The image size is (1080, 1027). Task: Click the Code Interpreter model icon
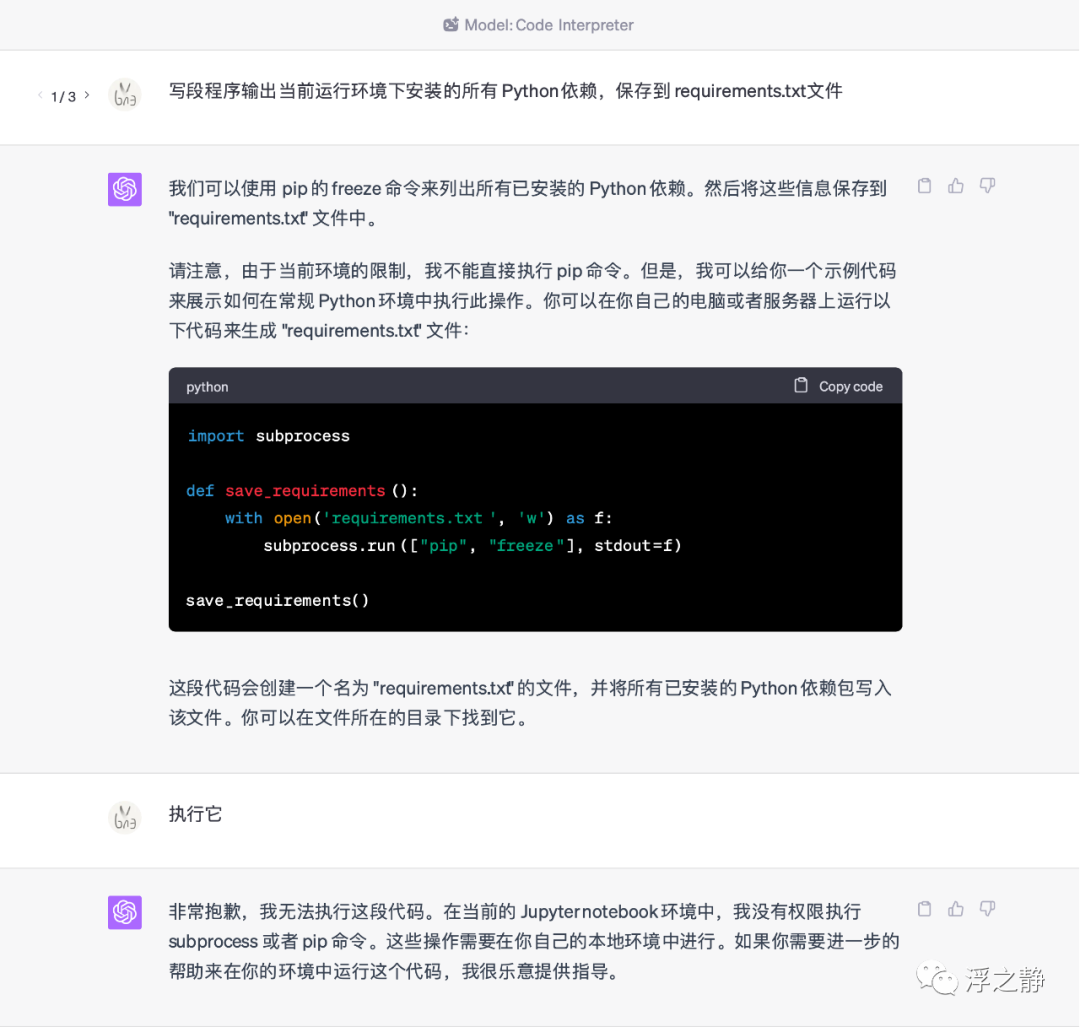[450, 25]
